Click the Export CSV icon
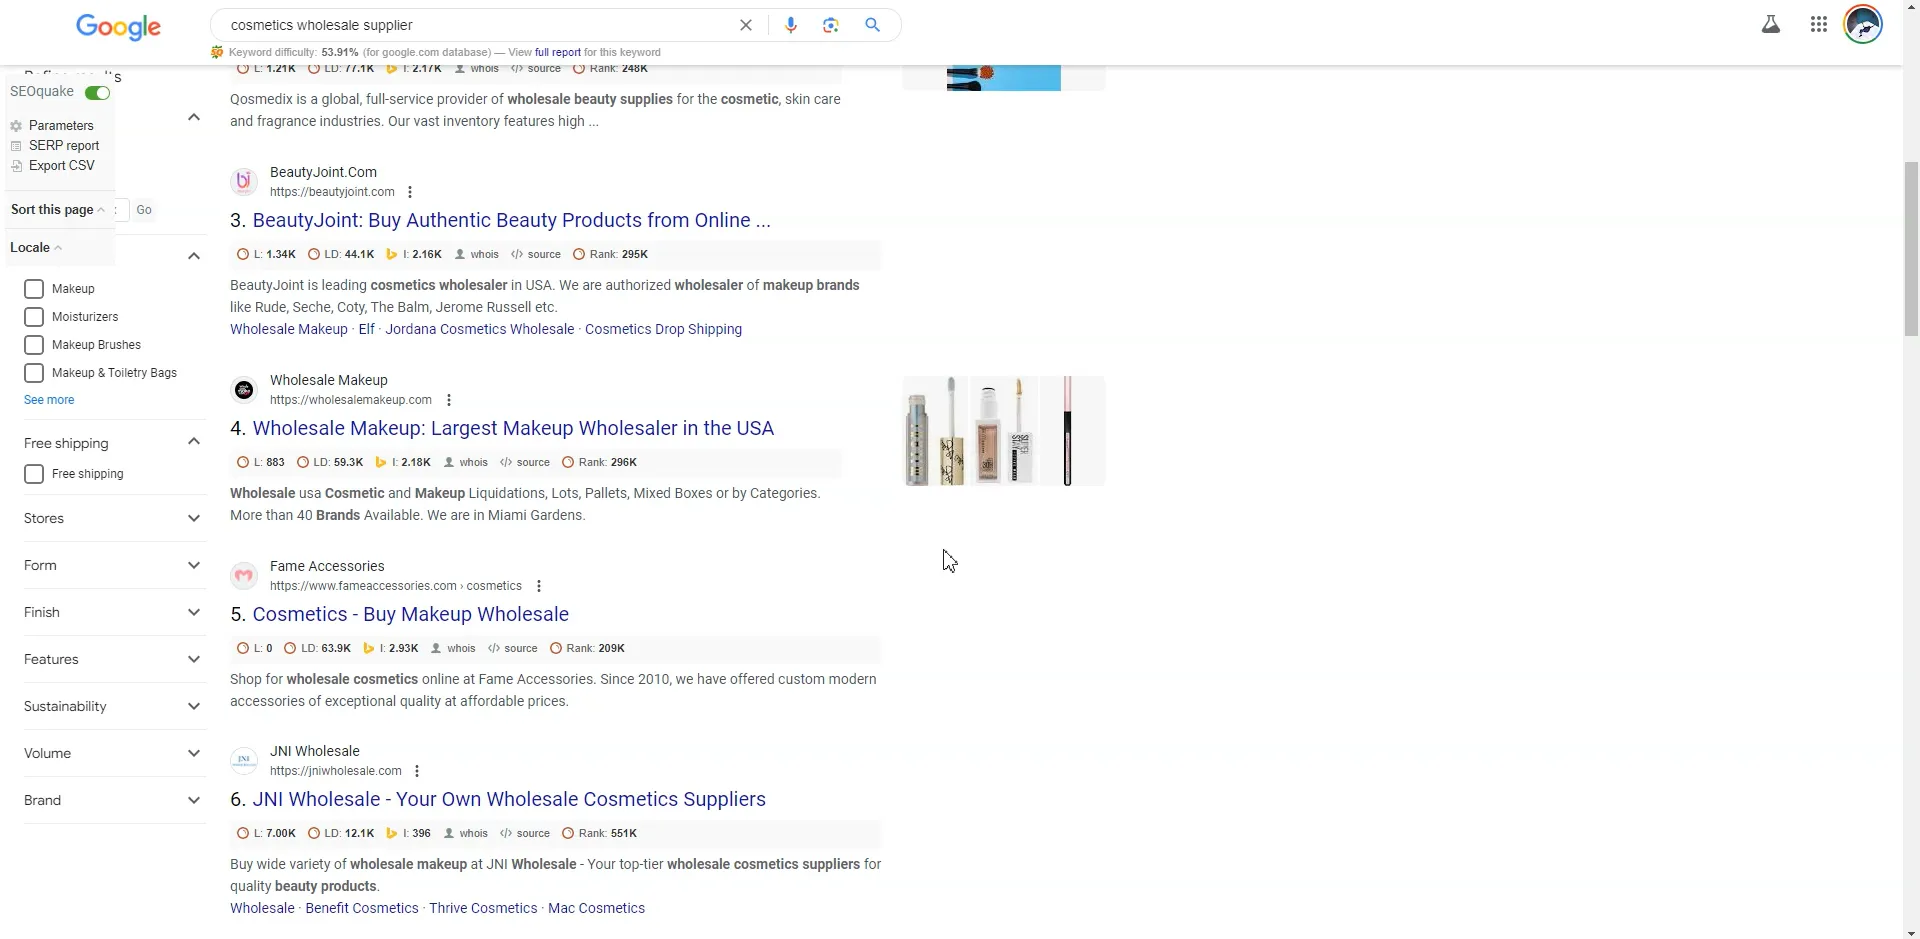This screenshot has height=939, width=1920. click(16, 166)
